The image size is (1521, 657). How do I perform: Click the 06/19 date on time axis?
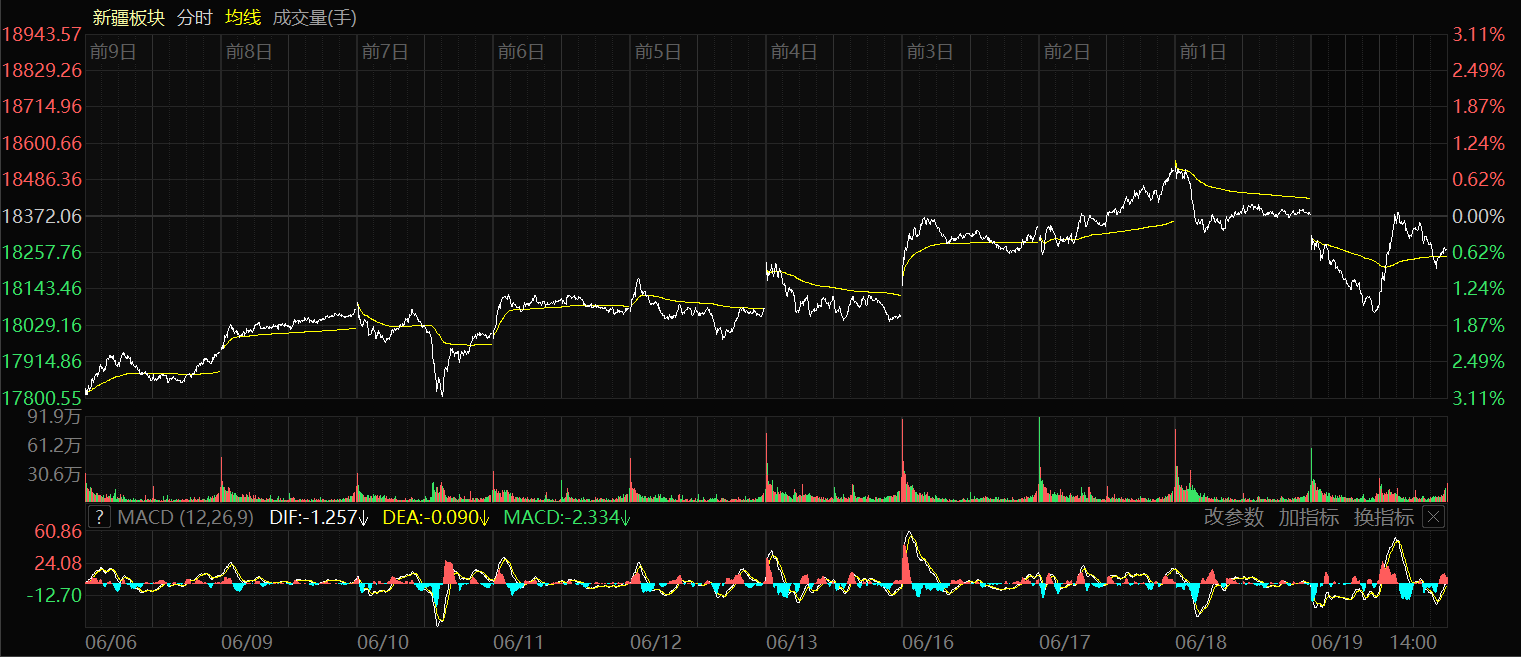click(1336, 641)
